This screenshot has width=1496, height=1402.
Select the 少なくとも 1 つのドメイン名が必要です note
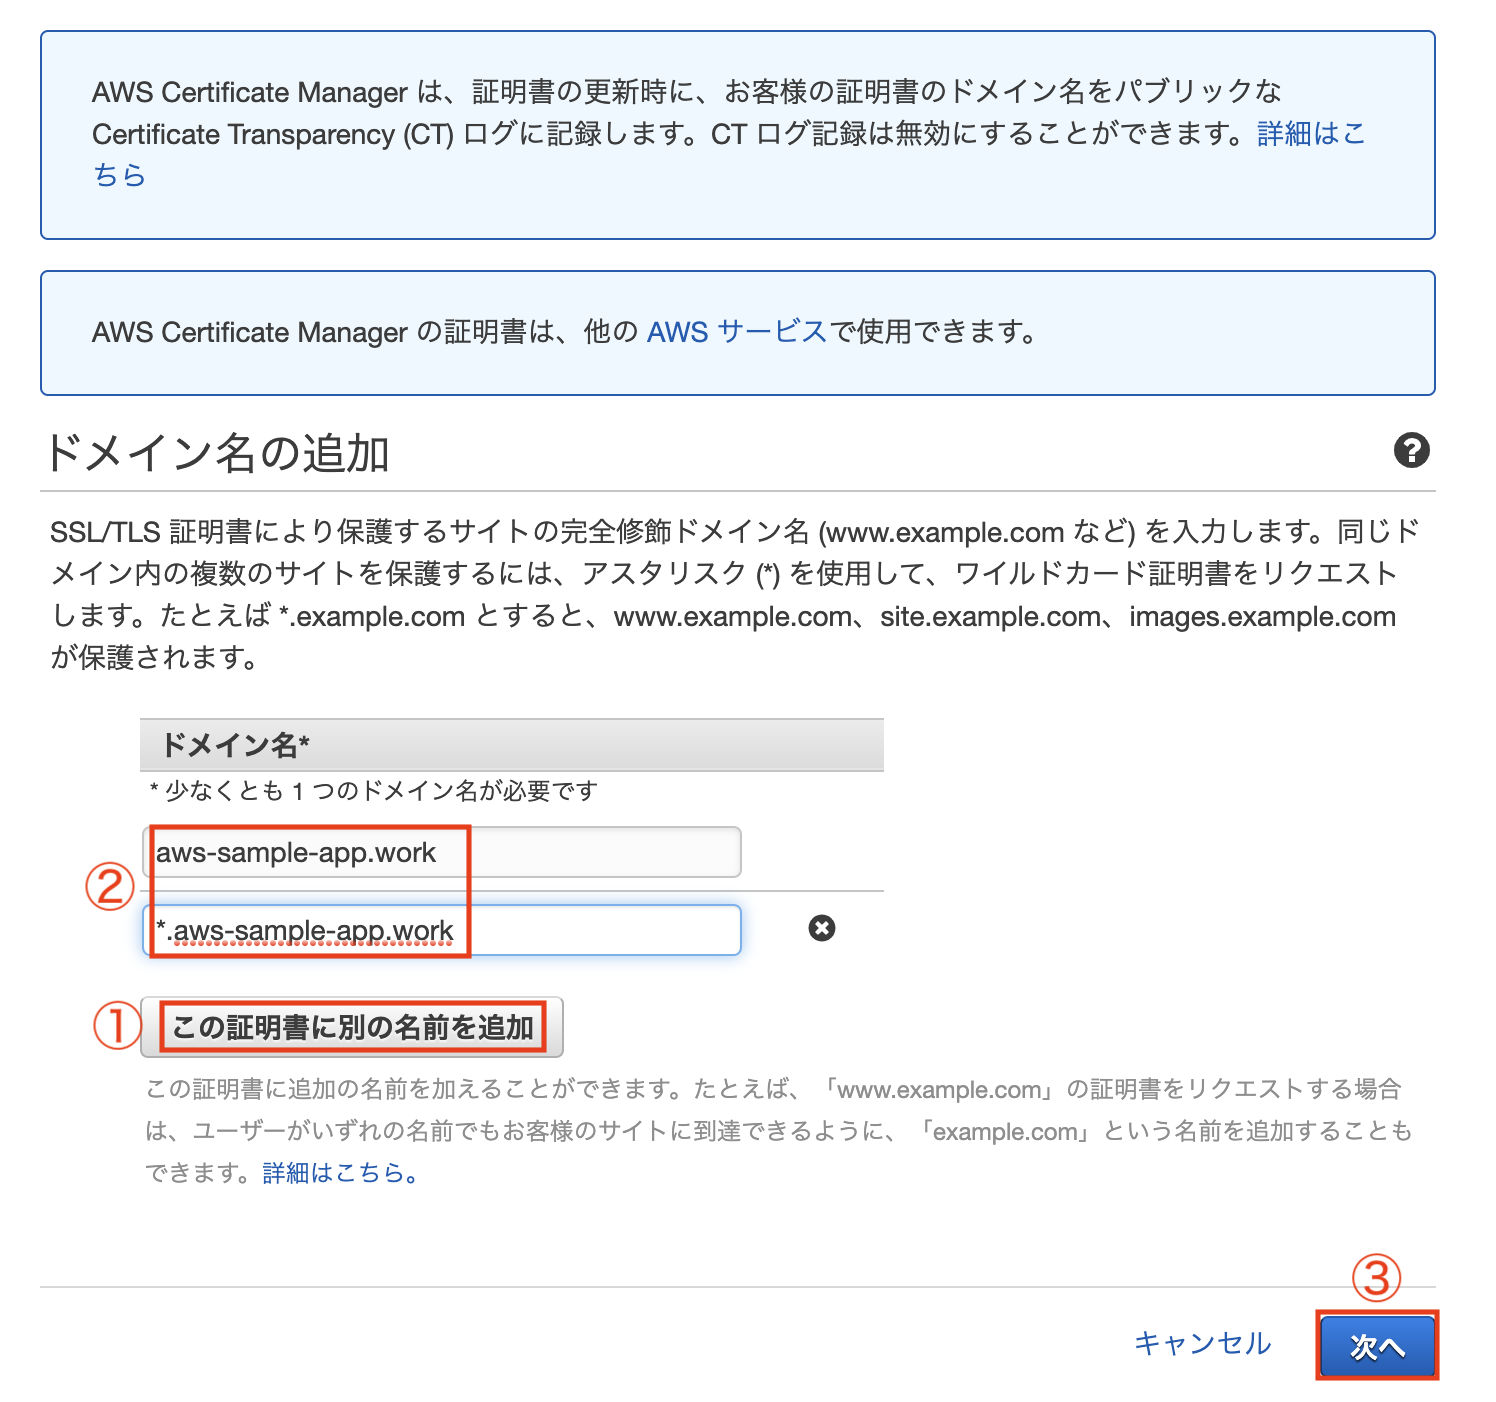(374, 791)
